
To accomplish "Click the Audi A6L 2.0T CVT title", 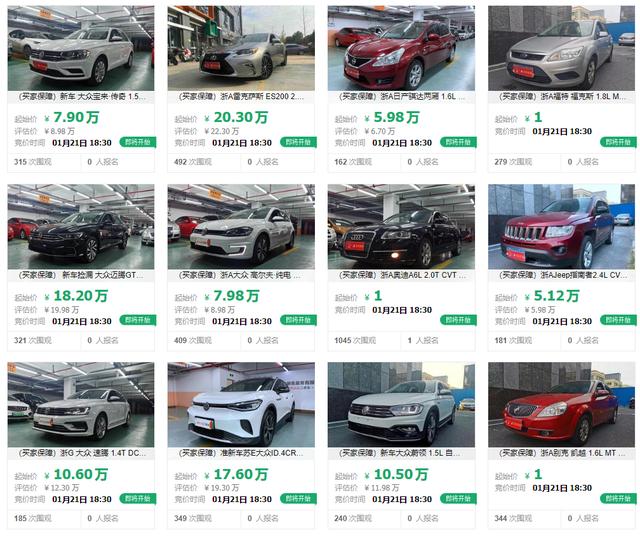I will pyautogui.click(x=402, y=275).
